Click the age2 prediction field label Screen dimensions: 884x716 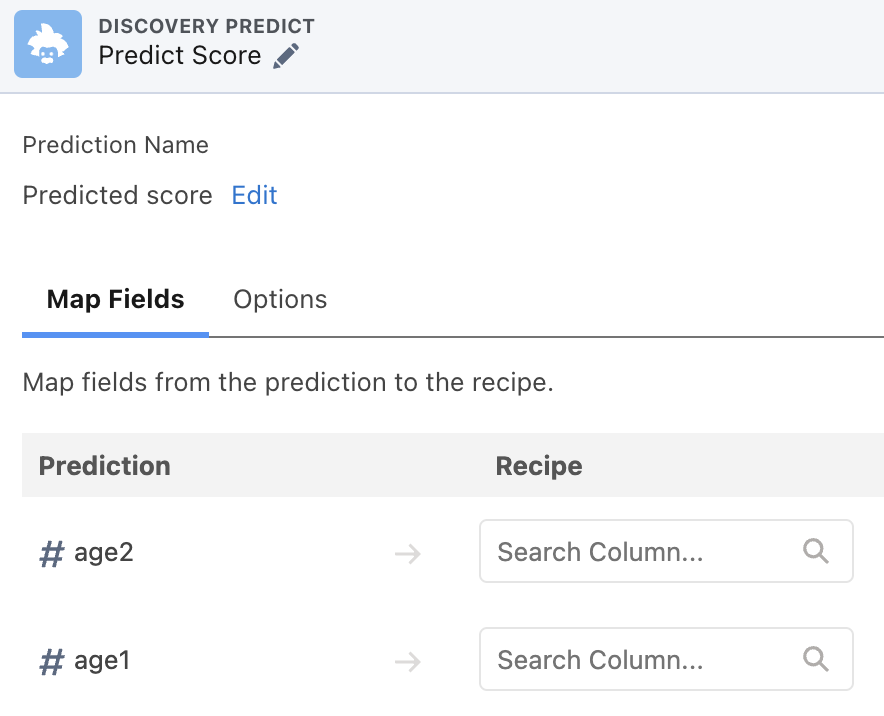pos(104,552)
